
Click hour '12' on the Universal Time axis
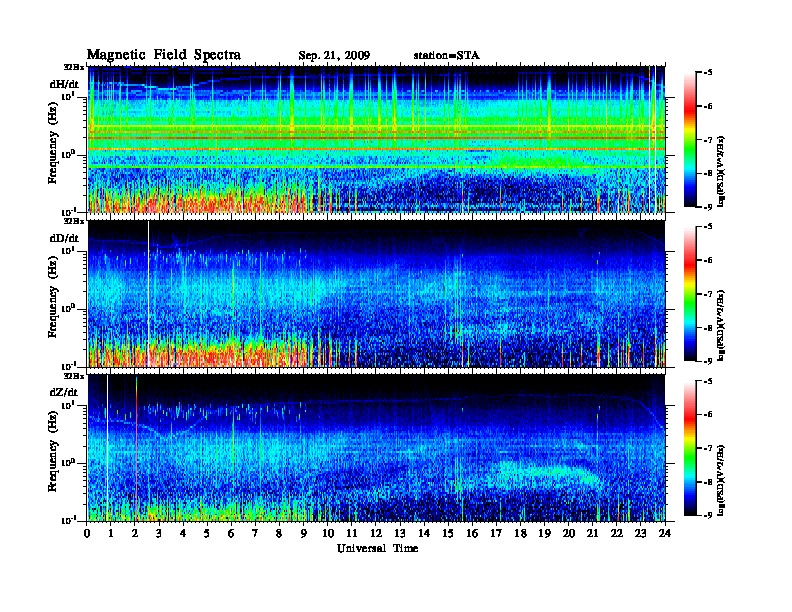[376, 533]
